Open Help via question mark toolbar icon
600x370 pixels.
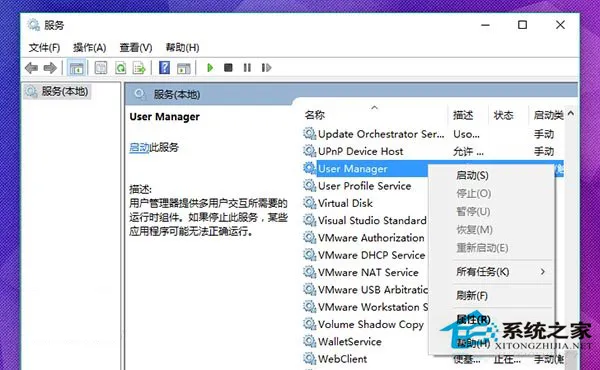[165, 68]
